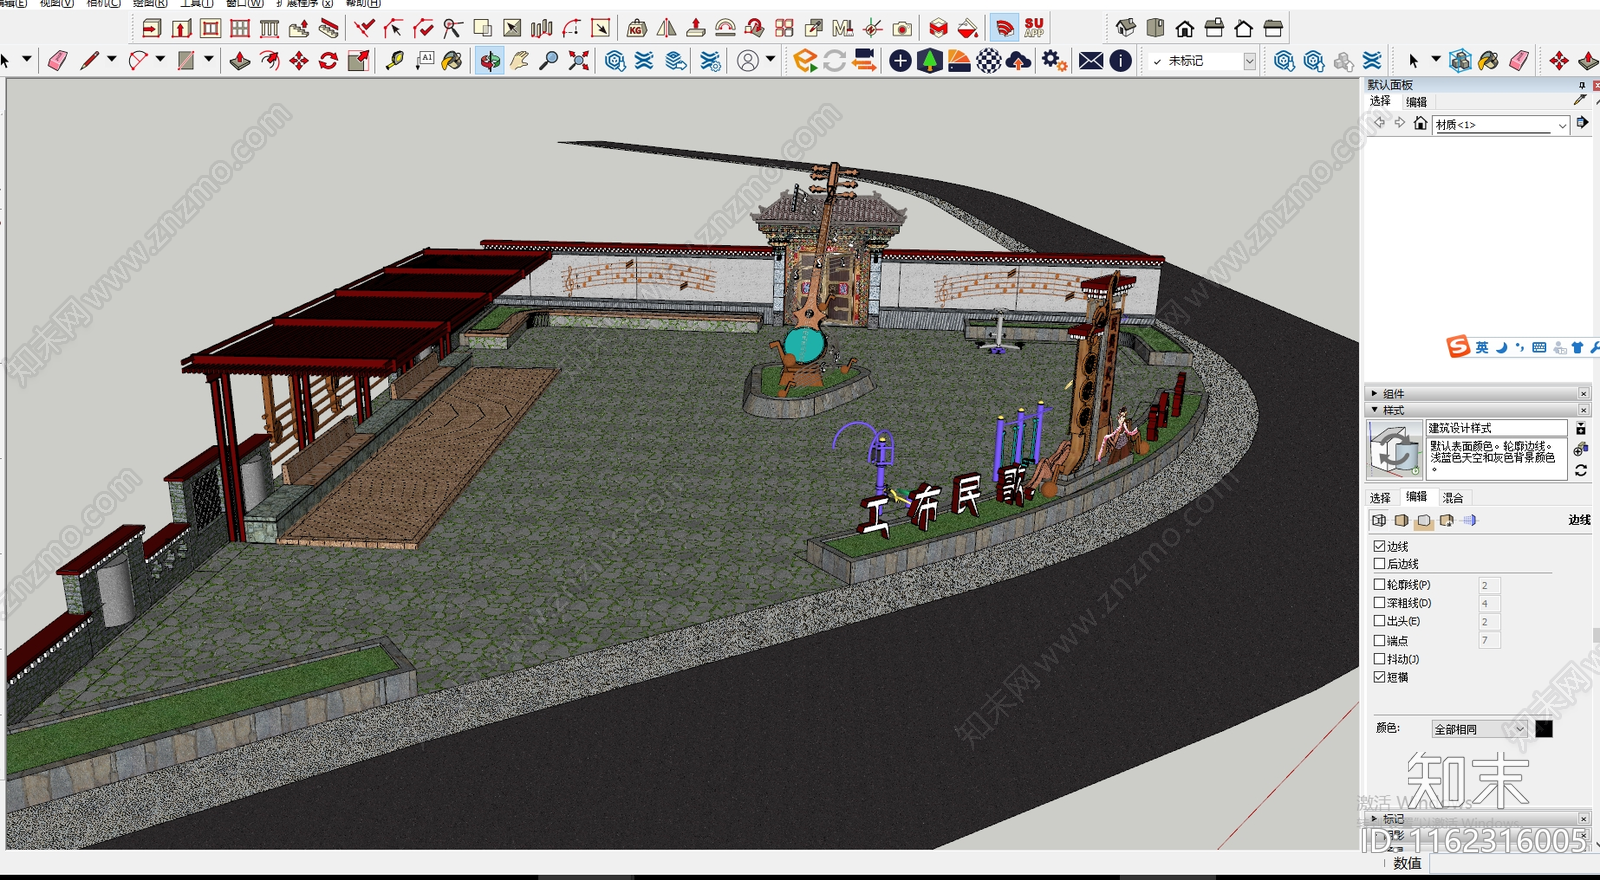1600x880 pixels.
Task: Click the style preview thumbnail
Action: tap(1394, 449)
